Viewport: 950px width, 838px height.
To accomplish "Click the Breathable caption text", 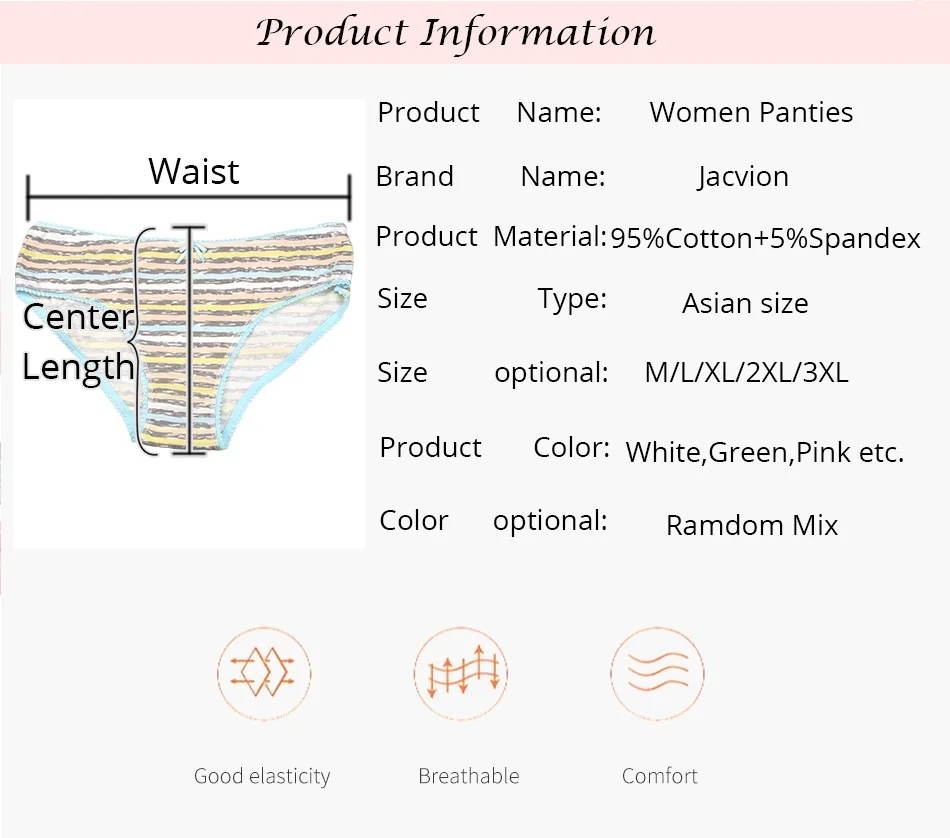I will coord(469,776).
